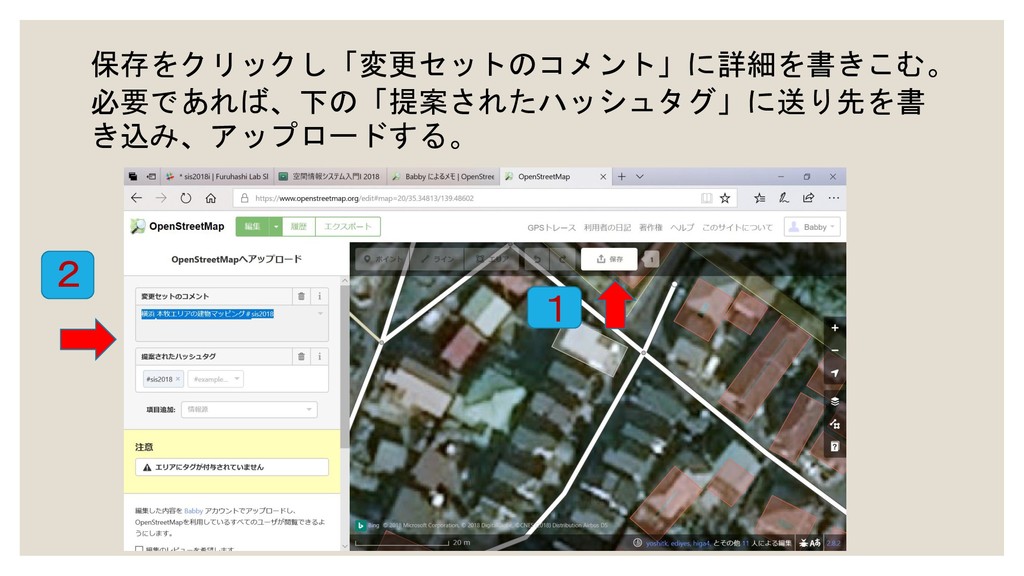The image size is (1024, 576).
Task: Tick the review request checkbox
Action: point(139,549)
